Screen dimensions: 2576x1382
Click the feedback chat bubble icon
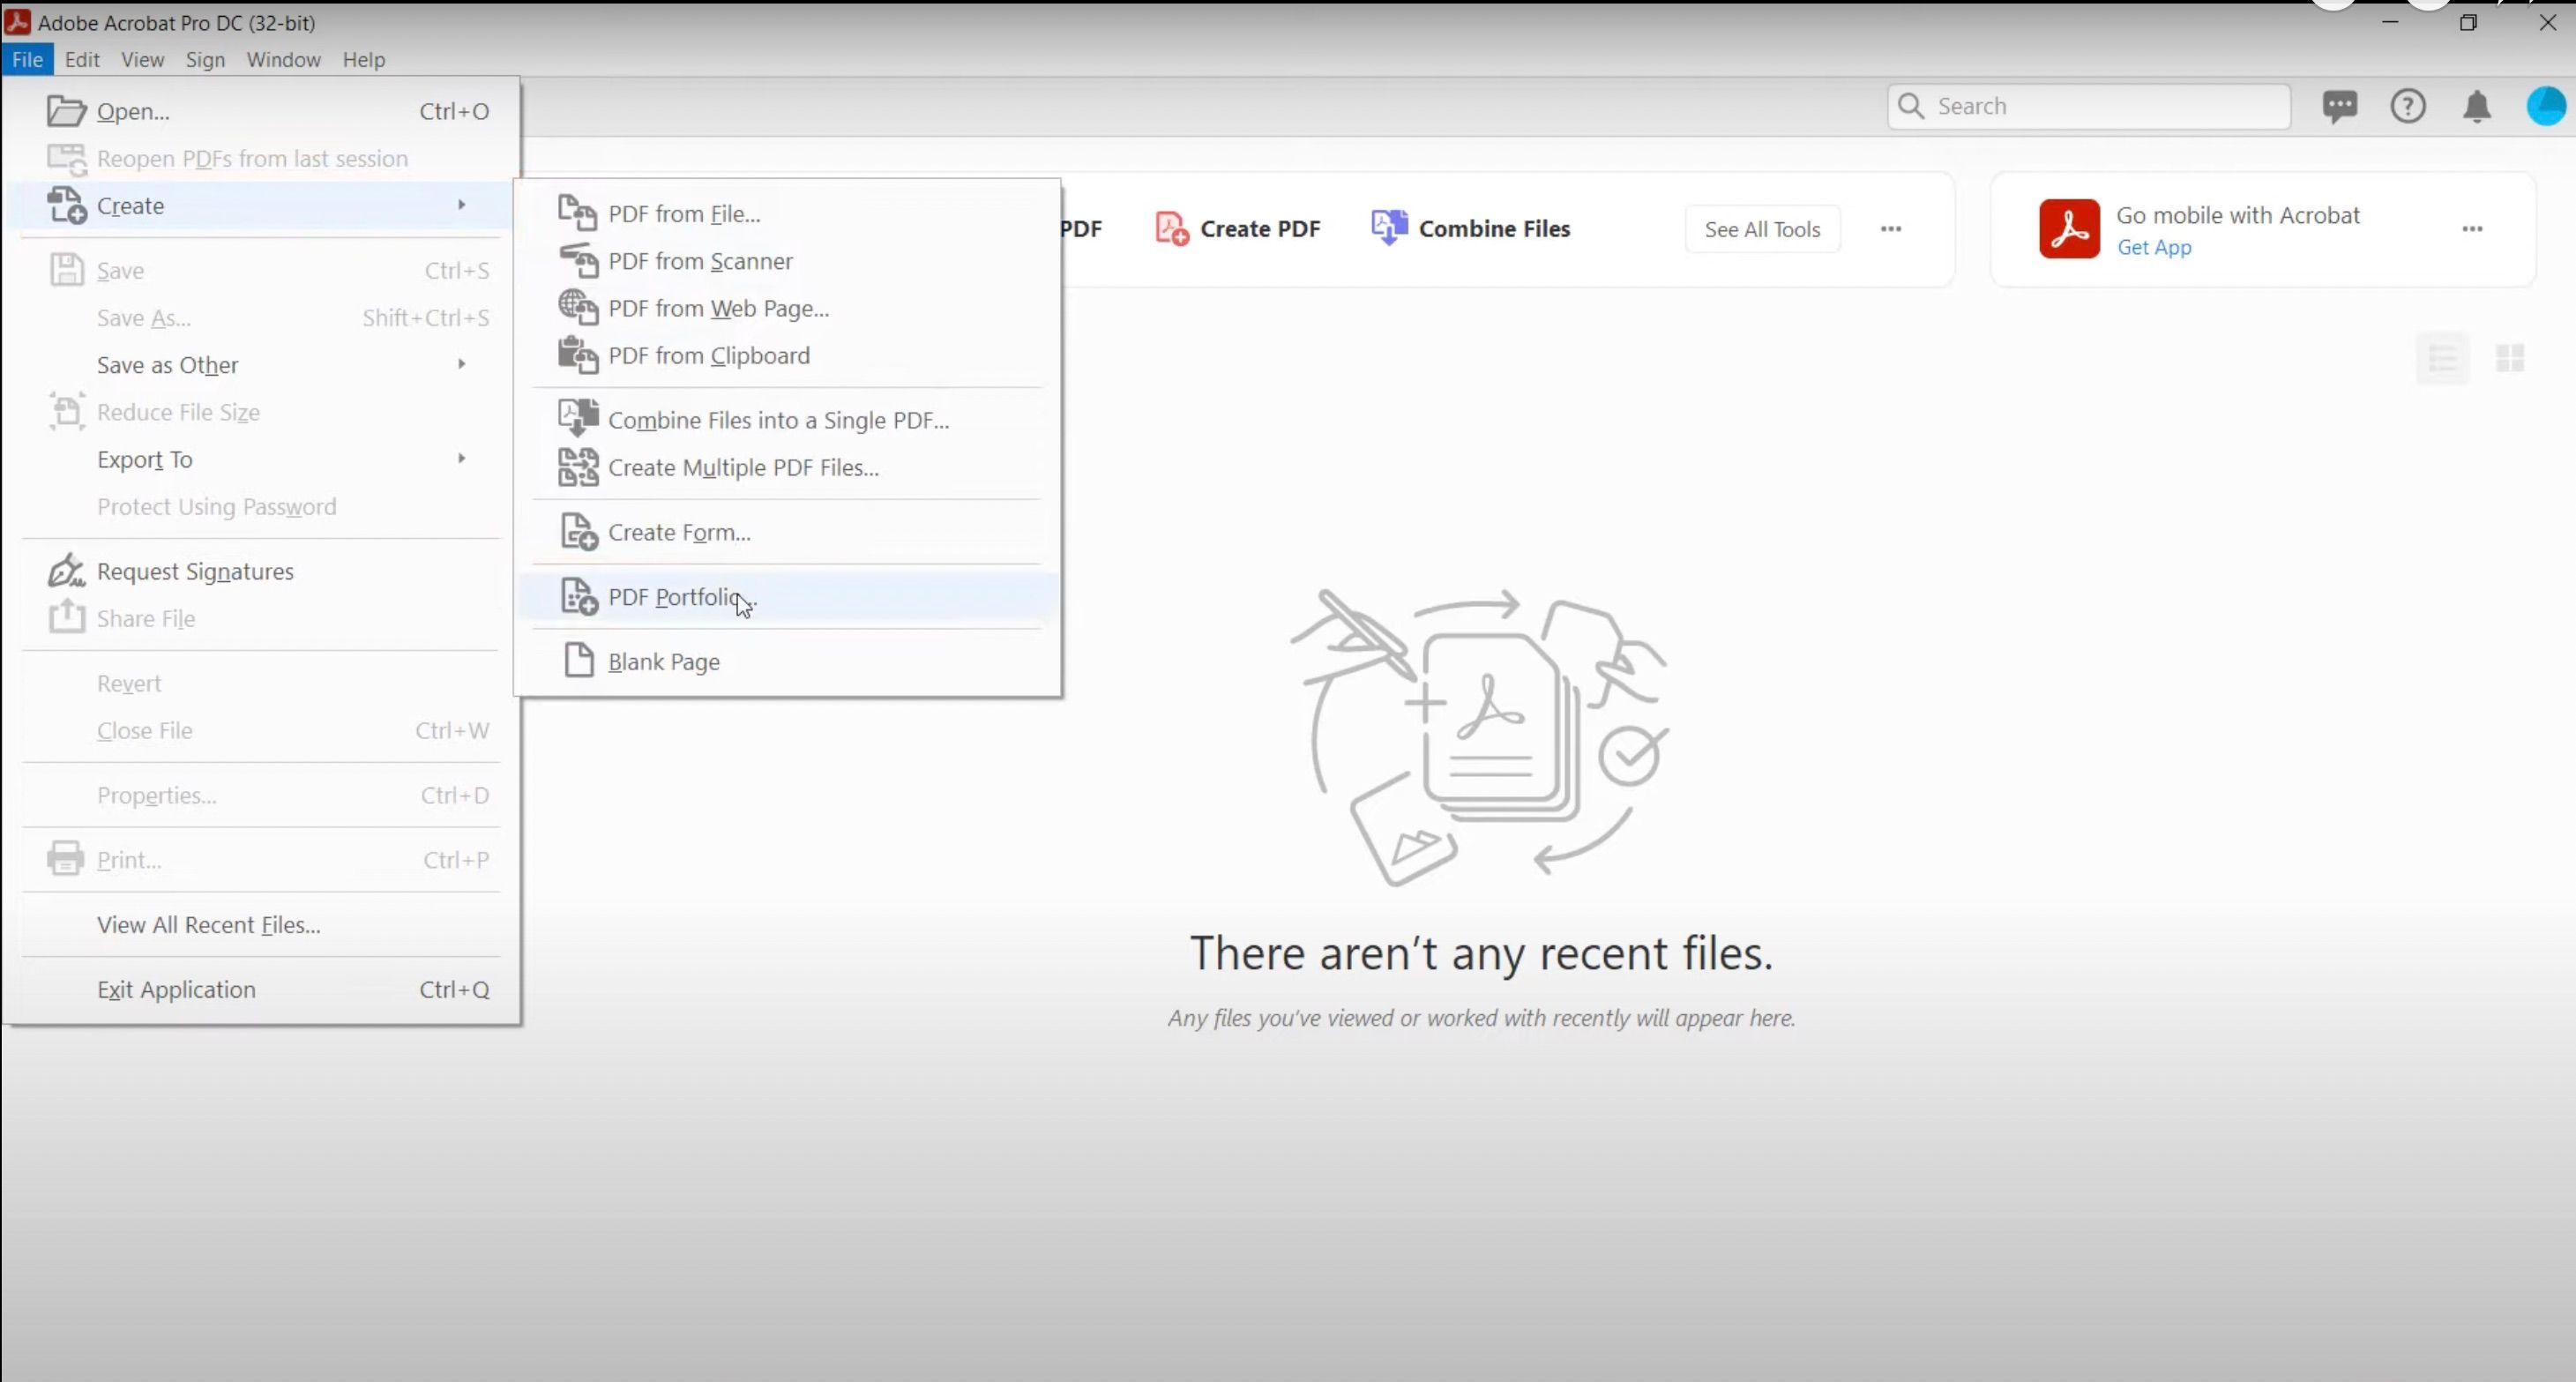(x=2341, y=106)
